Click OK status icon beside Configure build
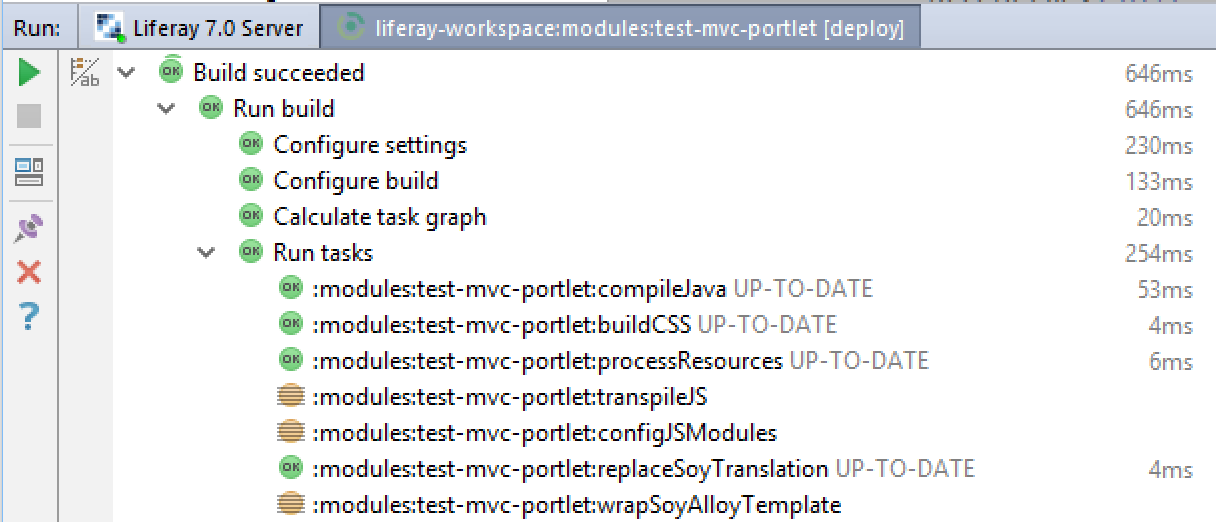 coord(250,179)
